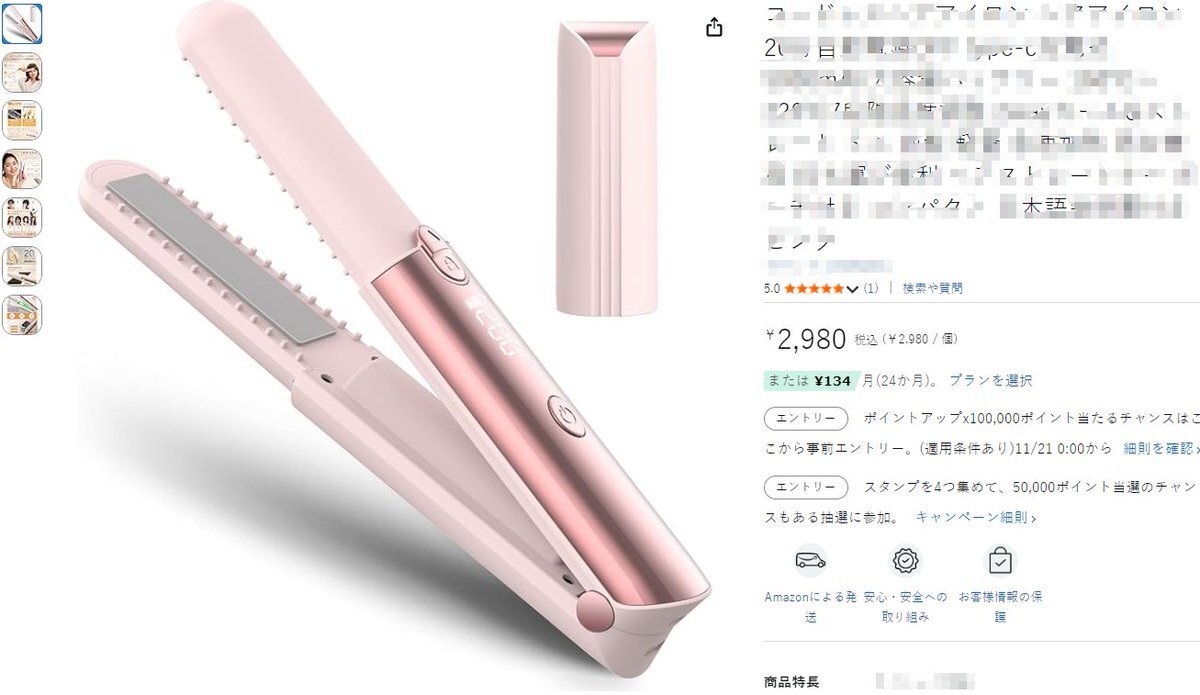Open the review count (1) link
This screenshot has height=695, width=1200.
[x=871, y=288]
